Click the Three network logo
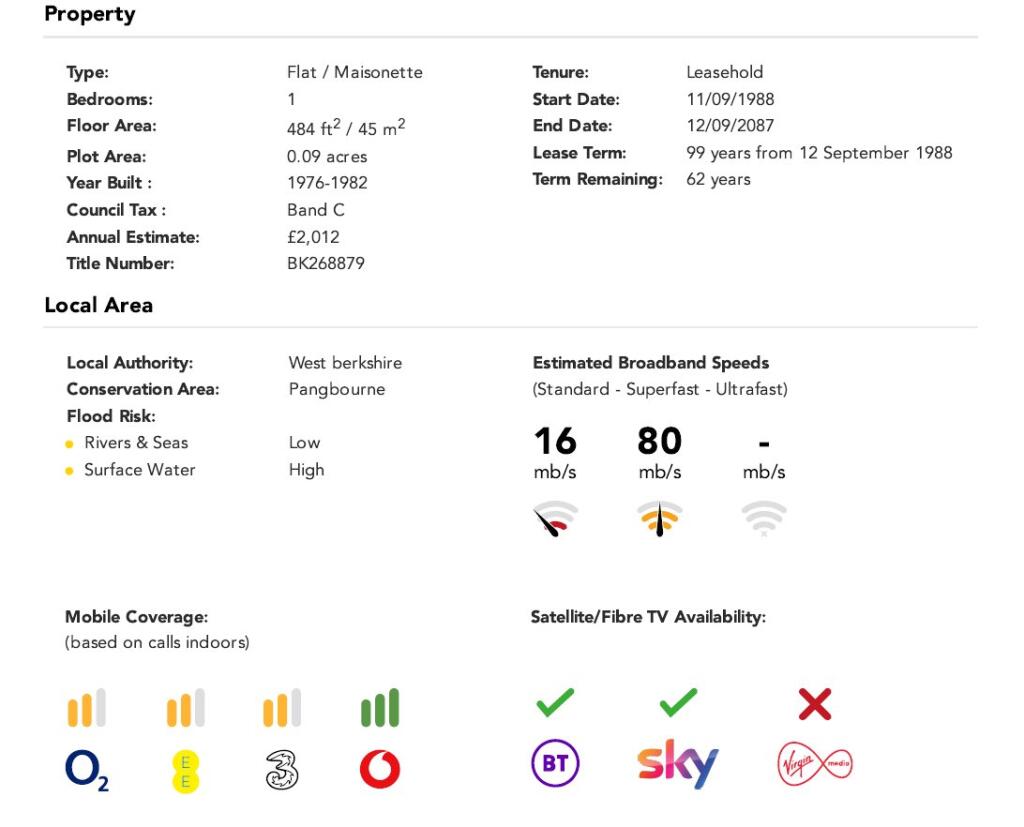Image resolution: width=1024 pixels, height=827 pixels. 283,770
